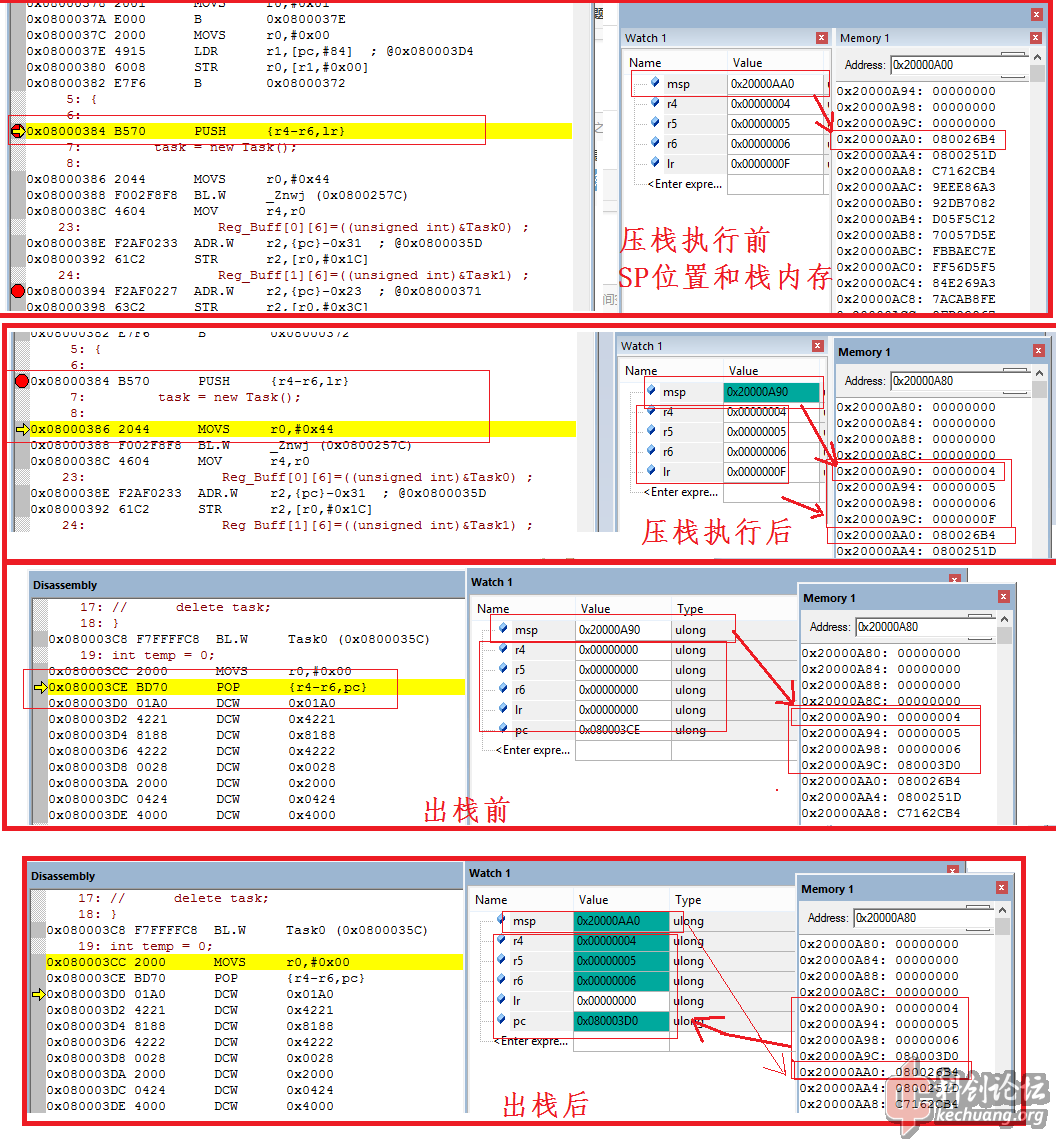Click the lr register icon in top Watch panel
The image size is (1056, 1144).
click(653, 163)
